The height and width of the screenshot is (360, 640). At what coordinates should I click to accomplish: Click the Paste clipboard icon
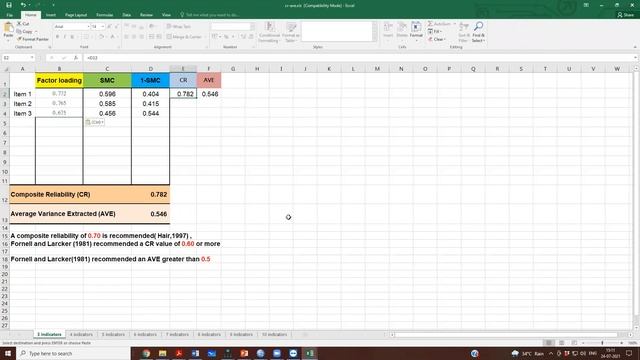[x=8, y=28]
